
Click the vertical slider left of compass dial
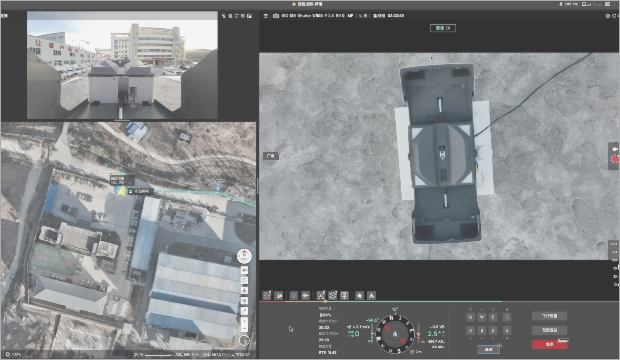[372, 334]
